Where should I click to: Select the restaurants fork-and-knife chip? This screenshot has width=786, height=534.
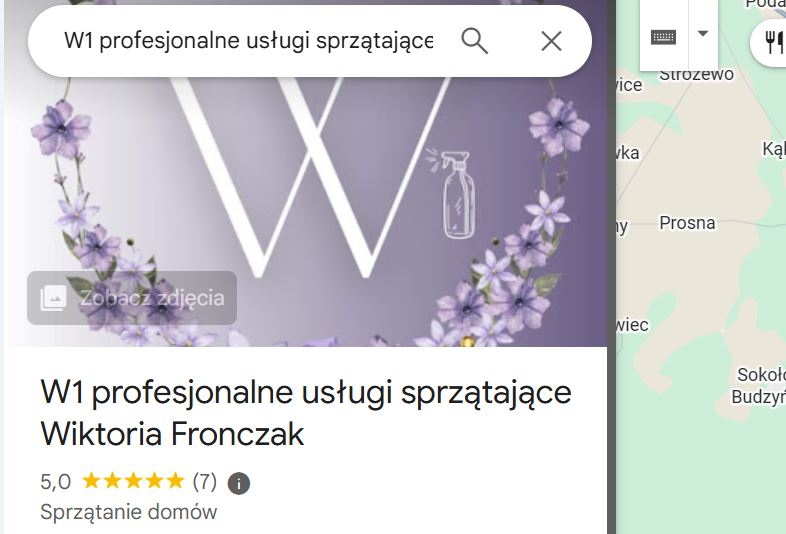coord(772,42)
